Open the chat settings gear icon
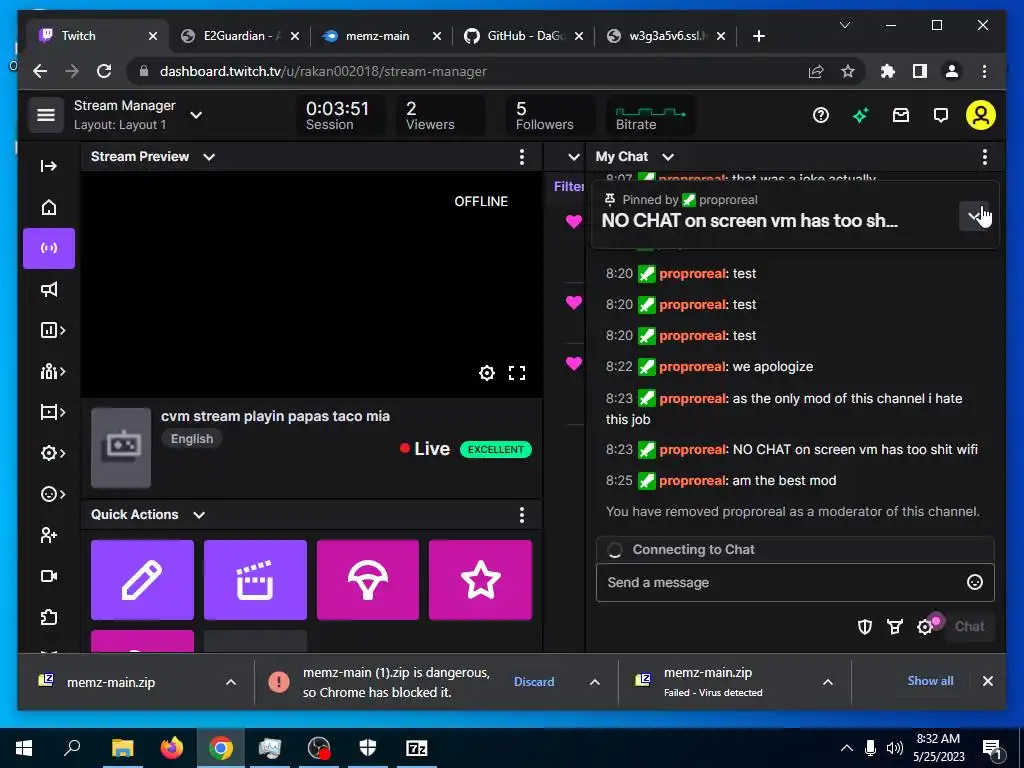 925,627
